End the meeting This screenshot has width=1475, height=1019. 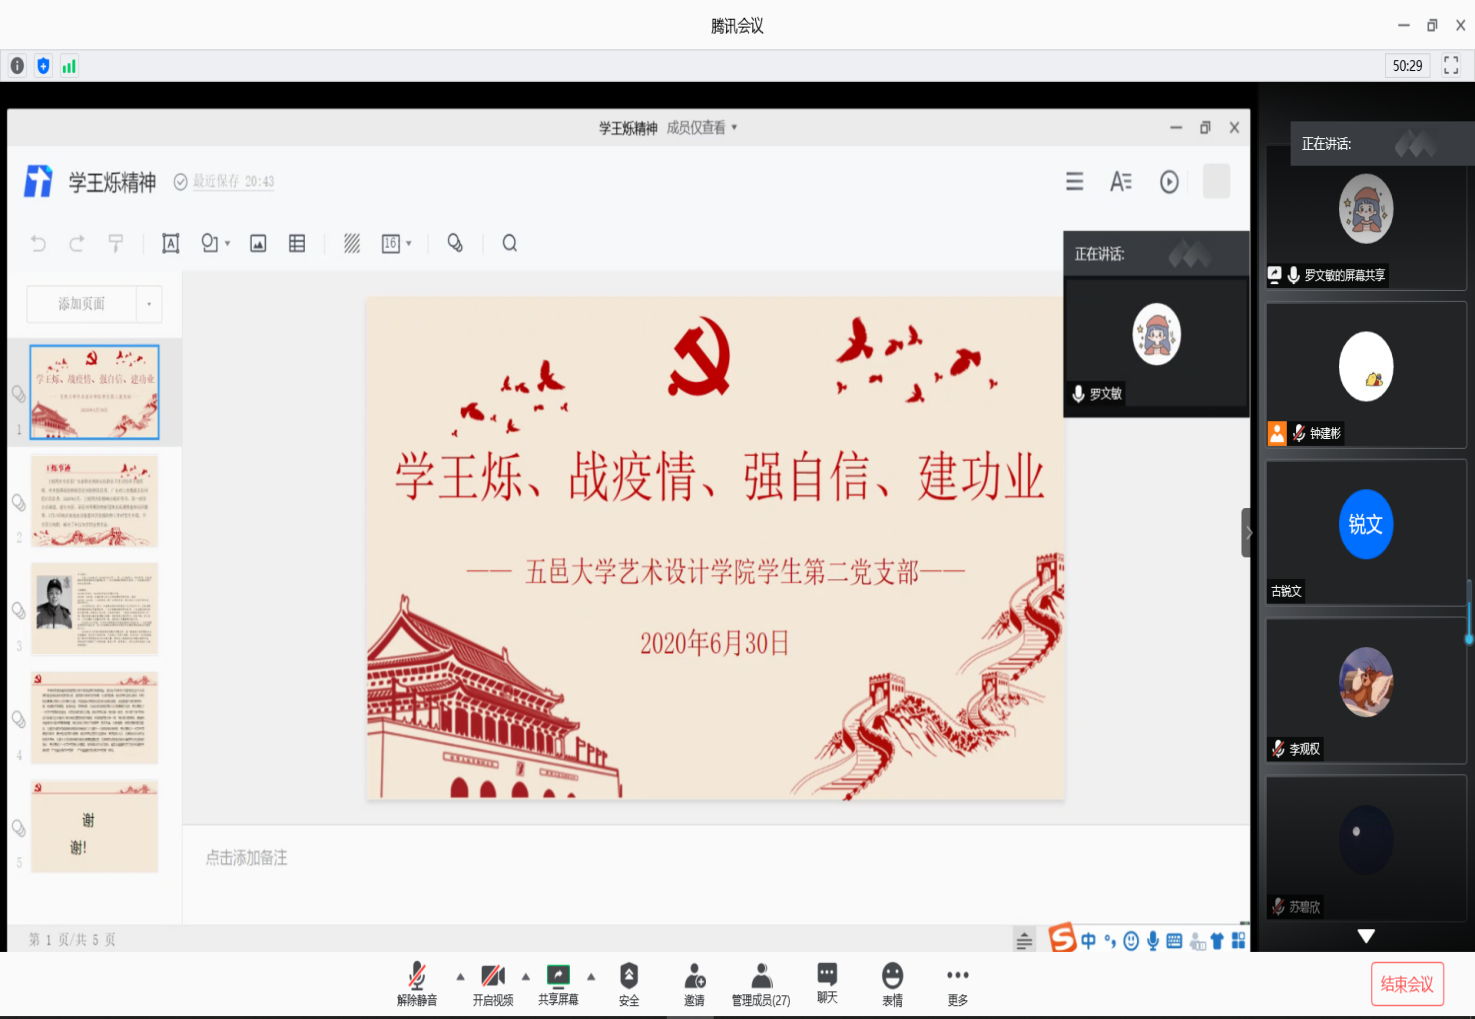tap(1407, 984)
